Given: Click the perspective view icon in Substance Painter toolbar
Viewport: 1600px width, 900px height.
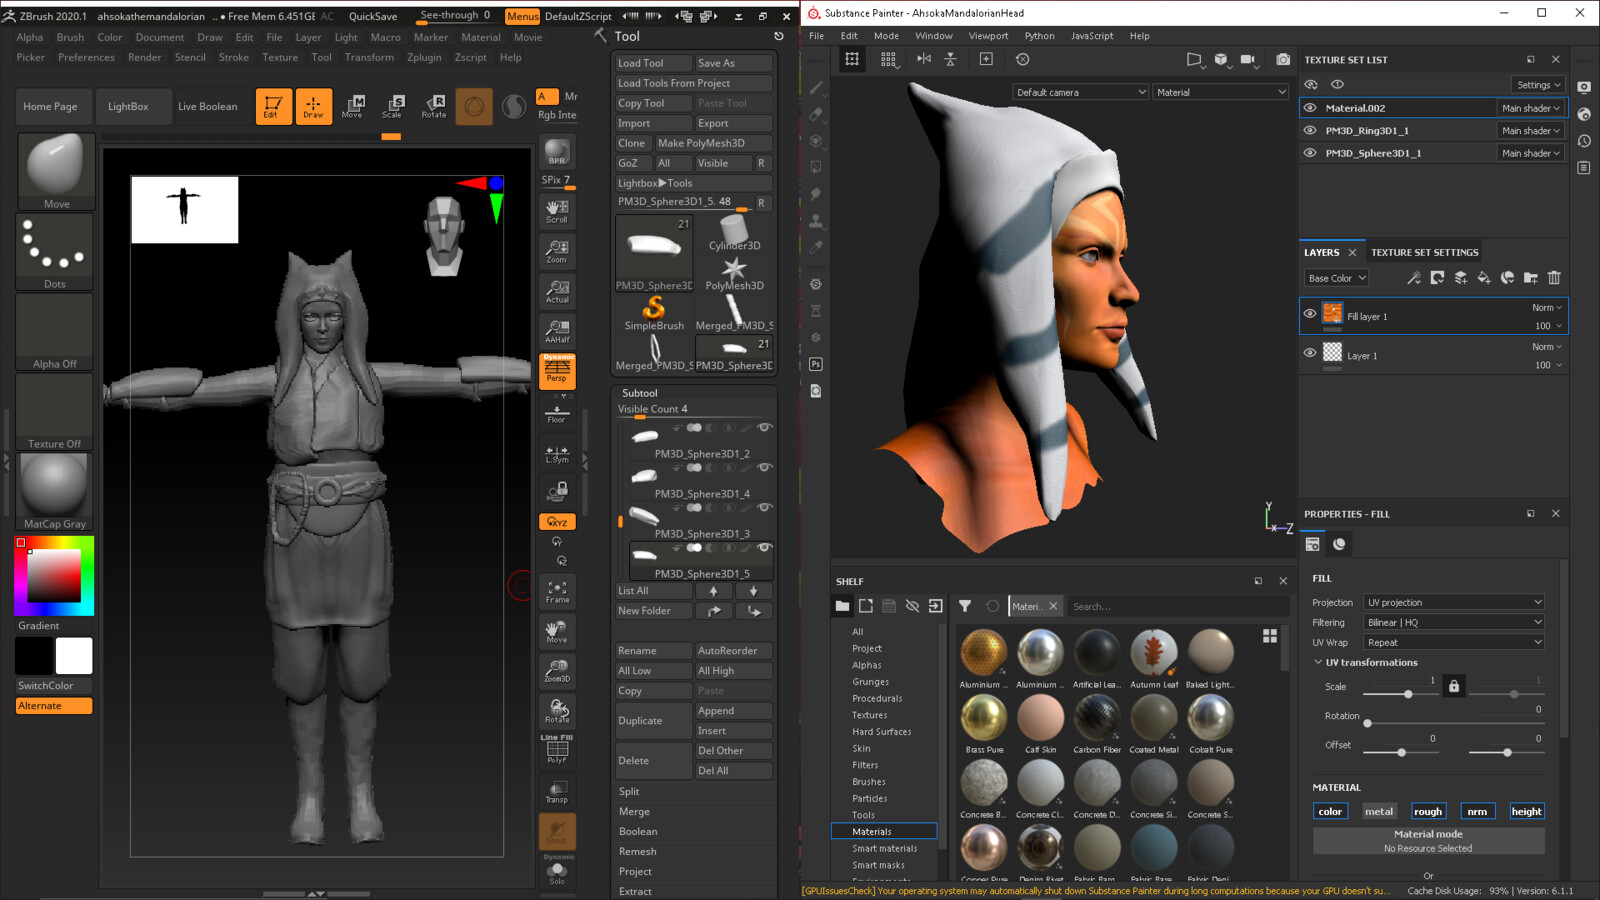Looking at the screenshot, I should [x=1194, y=60].
